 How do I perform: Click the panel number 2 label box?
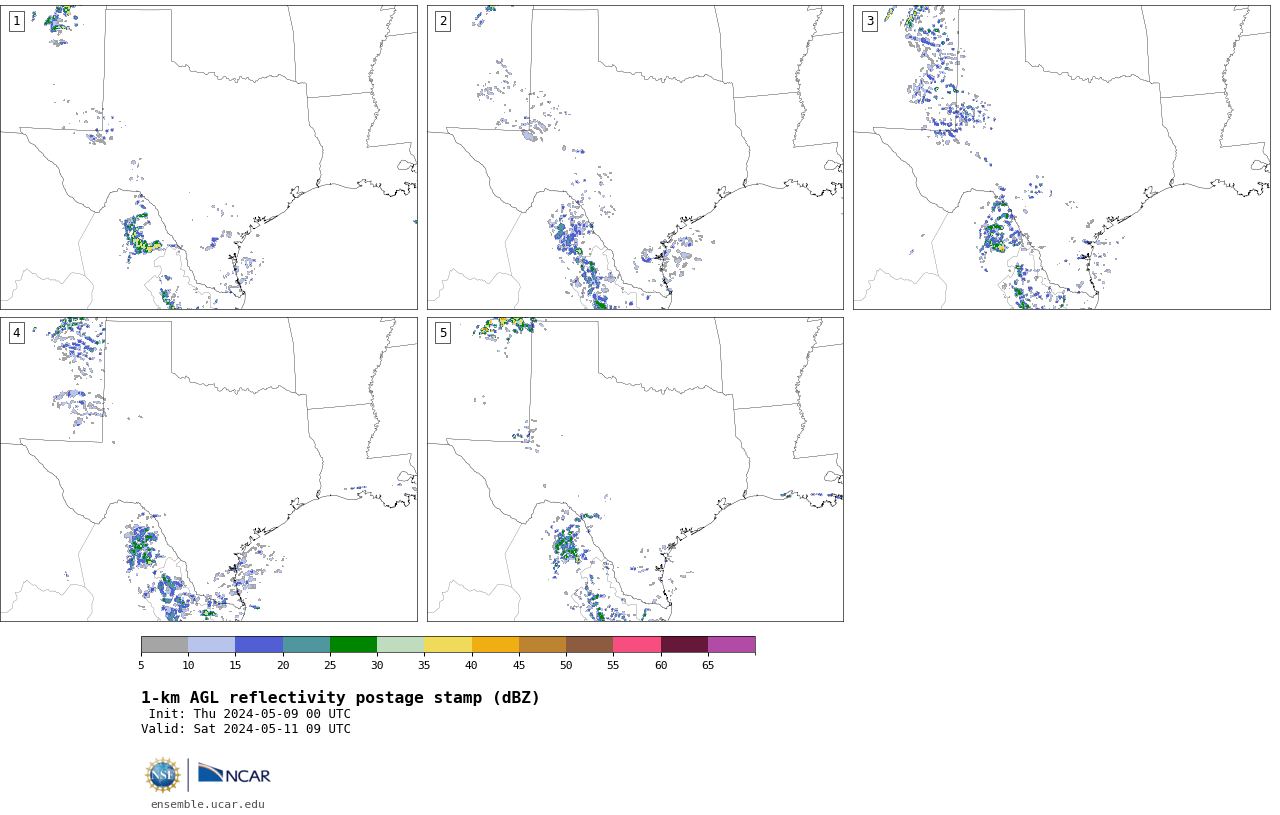click(x=443, y=21)
